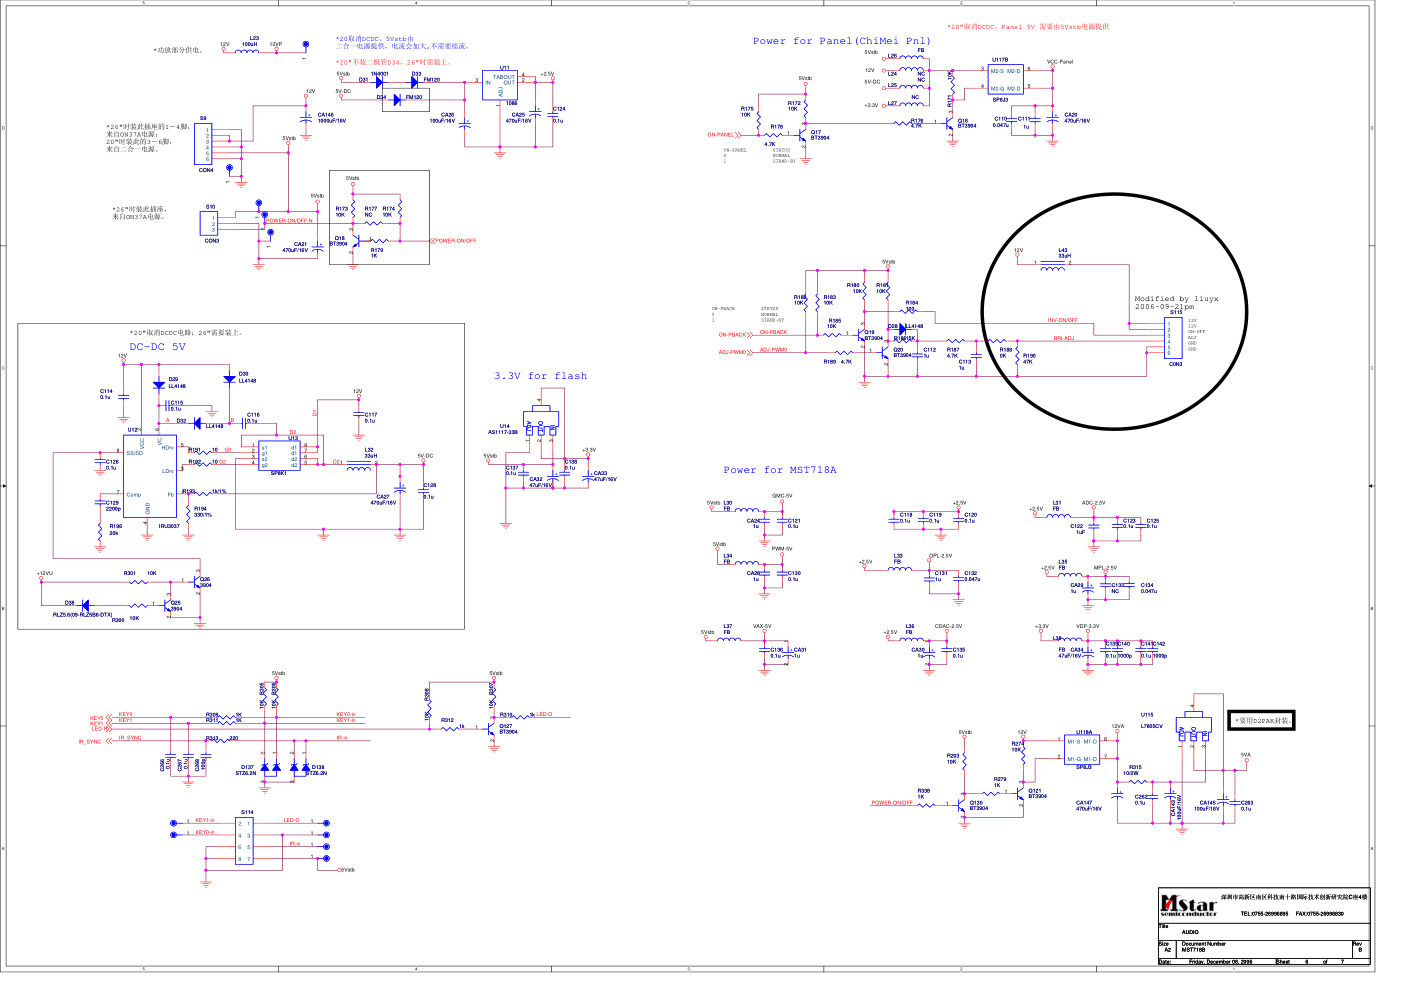Viewport: 1404px width, 993px height.
Task: Click the '3.3V for flash' section title
Action: 540,376
